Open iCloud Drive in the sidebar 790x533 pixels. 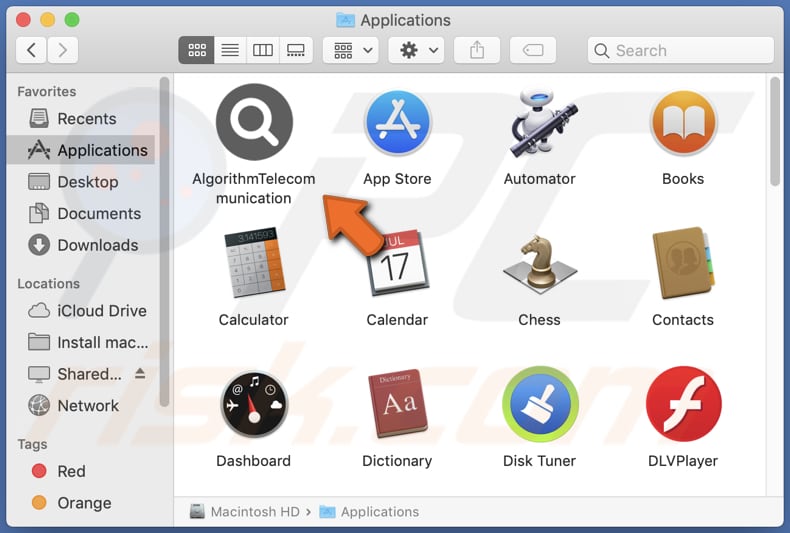pyautogui.click(x=81, y=311)
